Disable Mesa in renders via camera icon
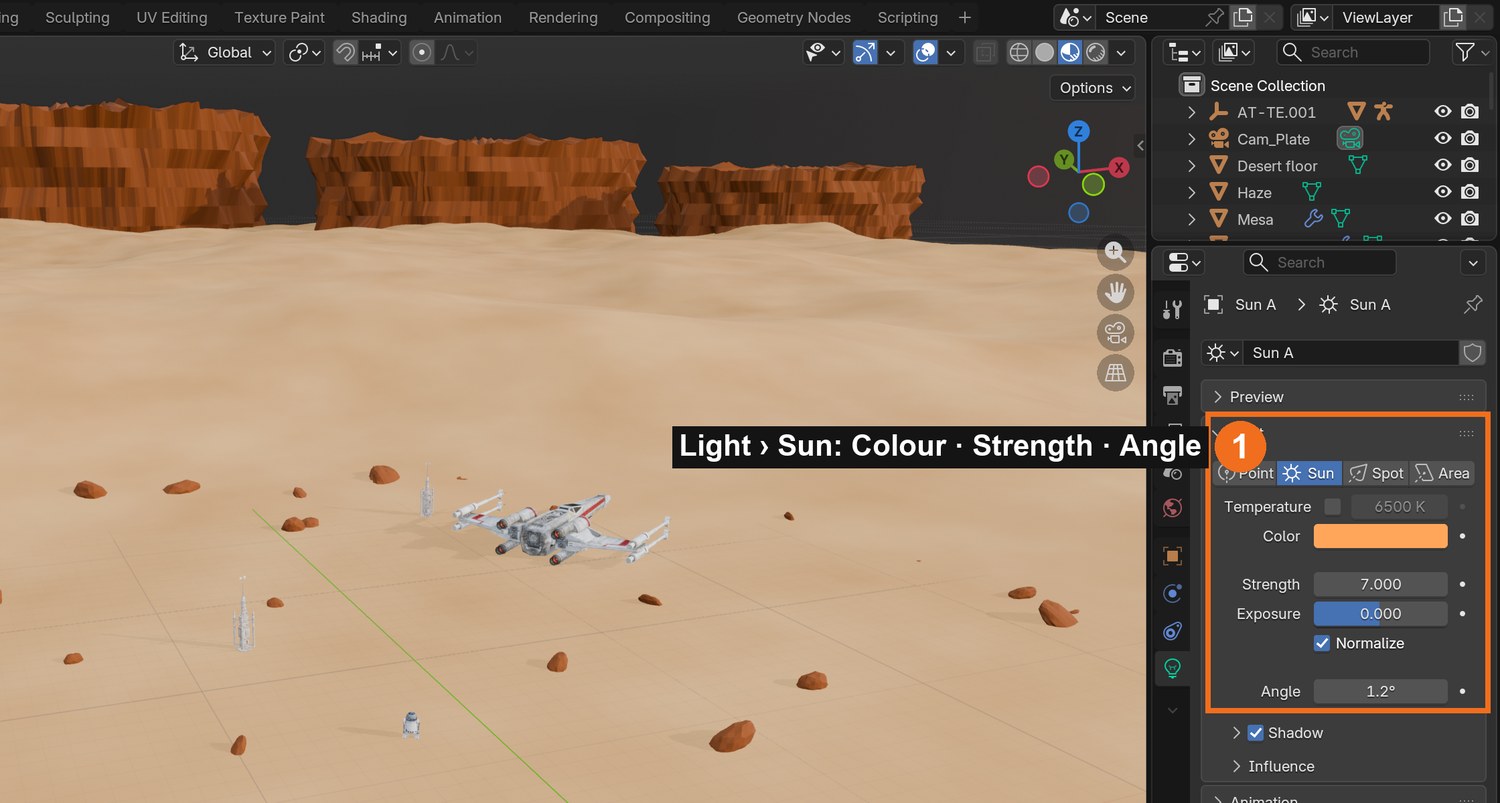Viewport: 1500px width, 803px height. click(1470, 219)
